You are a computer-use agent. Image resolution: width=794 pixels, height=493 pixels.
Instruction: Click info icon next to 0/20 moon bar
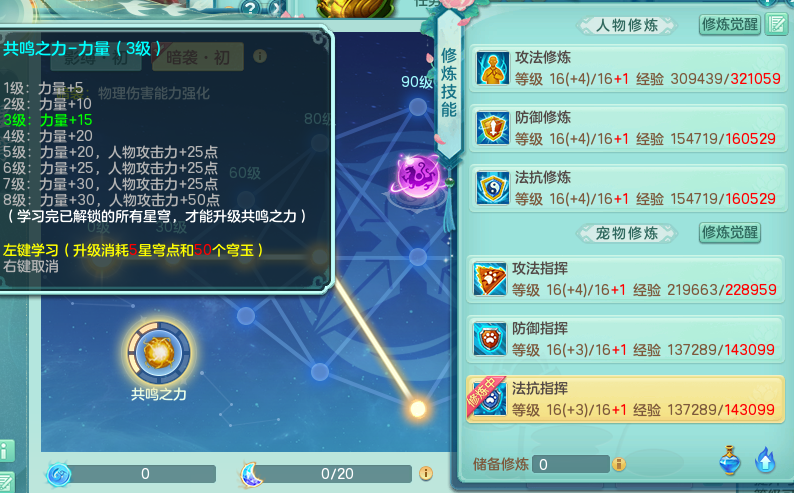(x=426, y=474)
